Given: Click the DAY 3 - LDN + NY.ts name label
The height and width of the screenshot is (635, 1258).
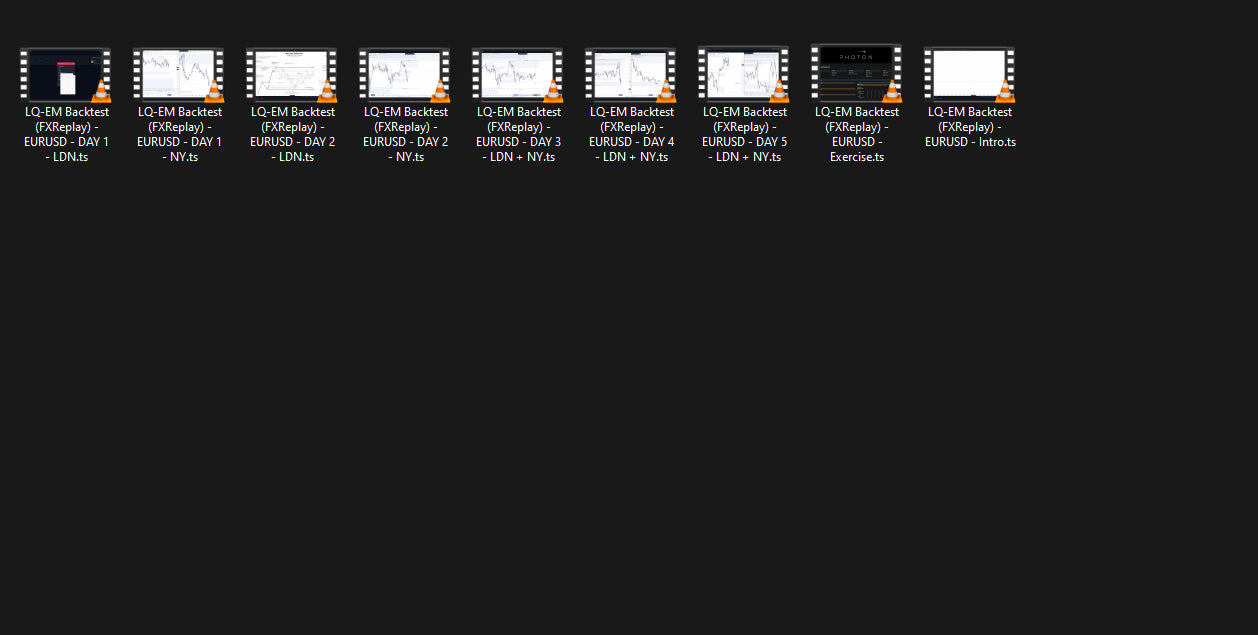Looking at the screenshot, I should coord(518,135).
